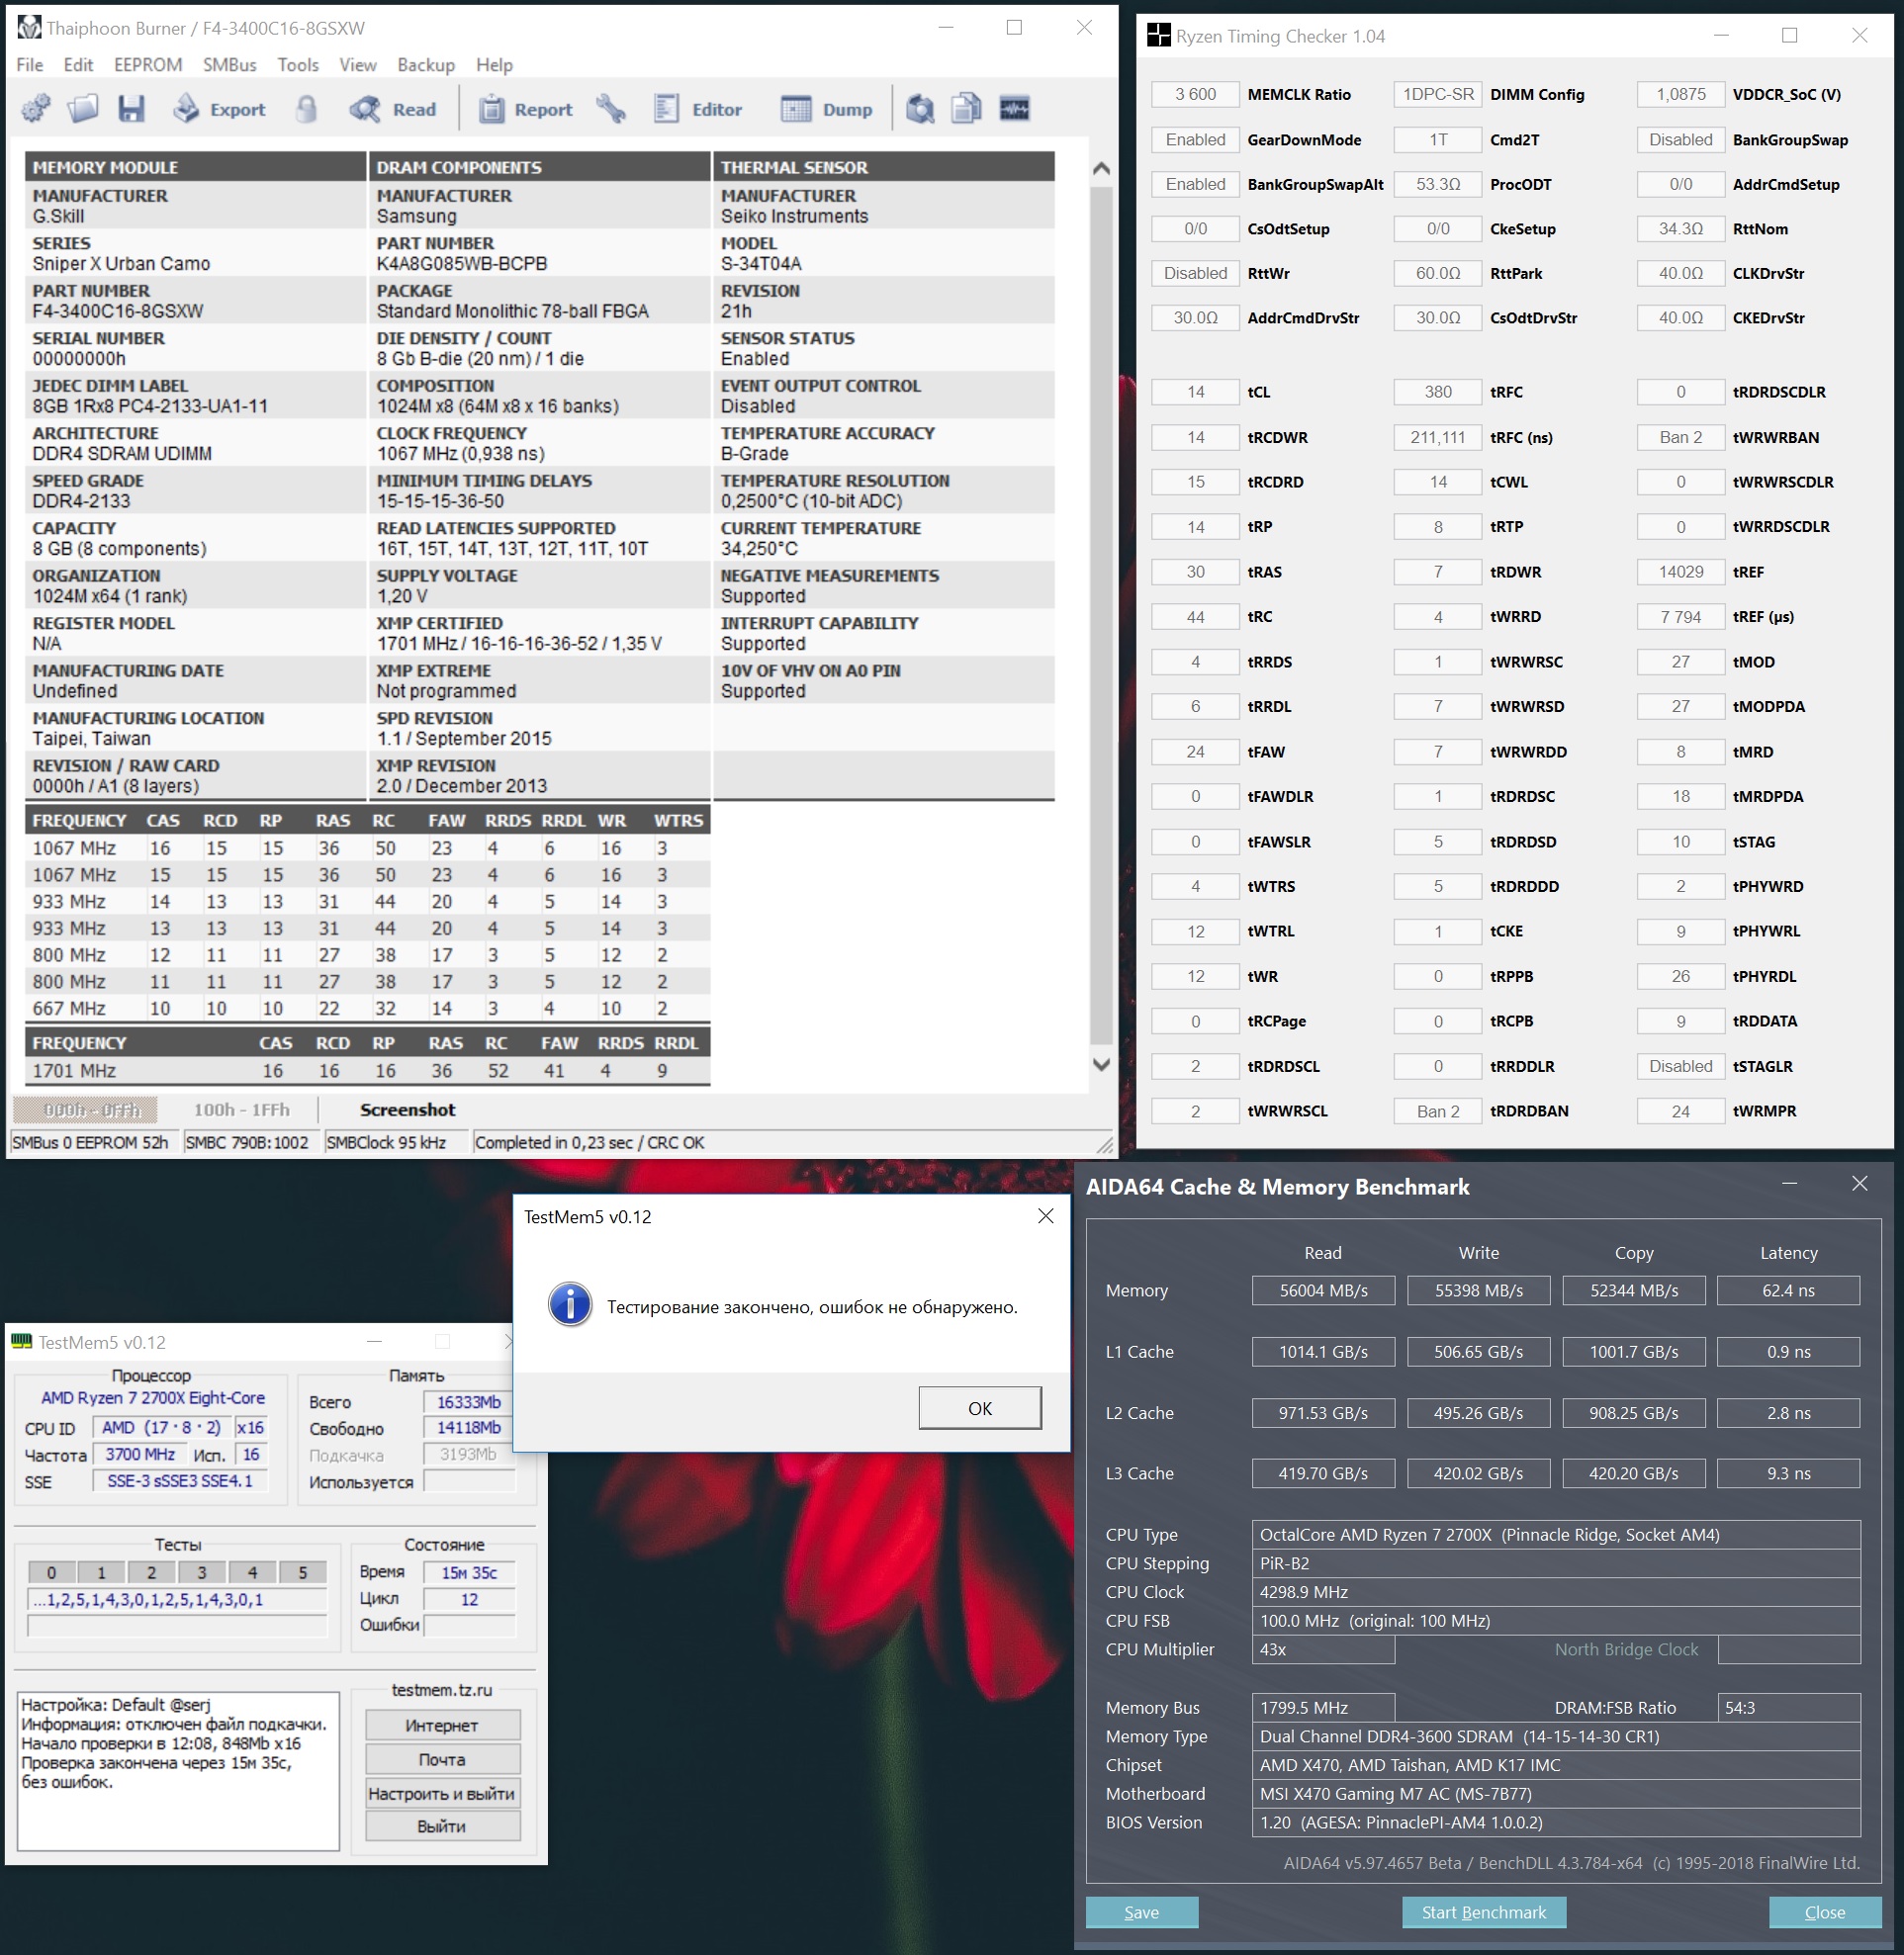1904x1955 pixels.
Task: Open the SMBus menu
Action: coord(229,65)
